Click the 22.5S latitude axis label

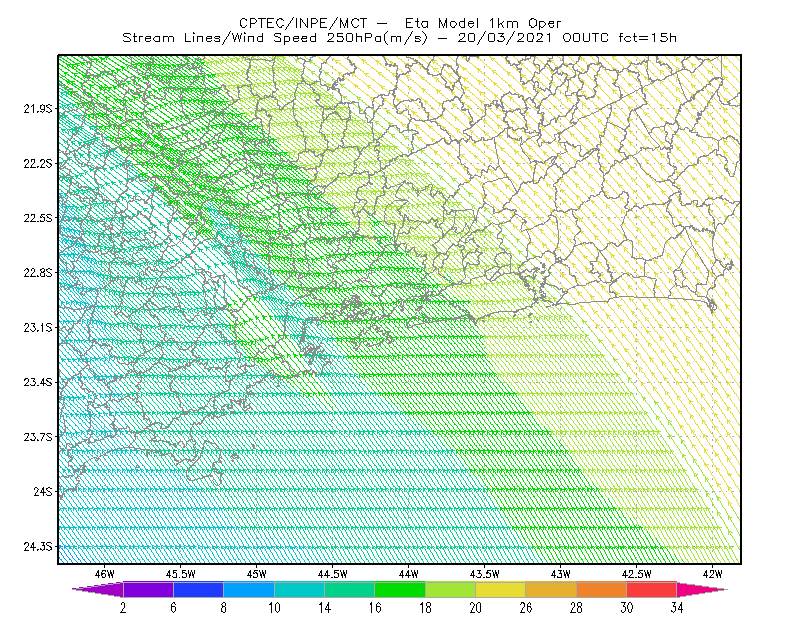coord(38,218)
